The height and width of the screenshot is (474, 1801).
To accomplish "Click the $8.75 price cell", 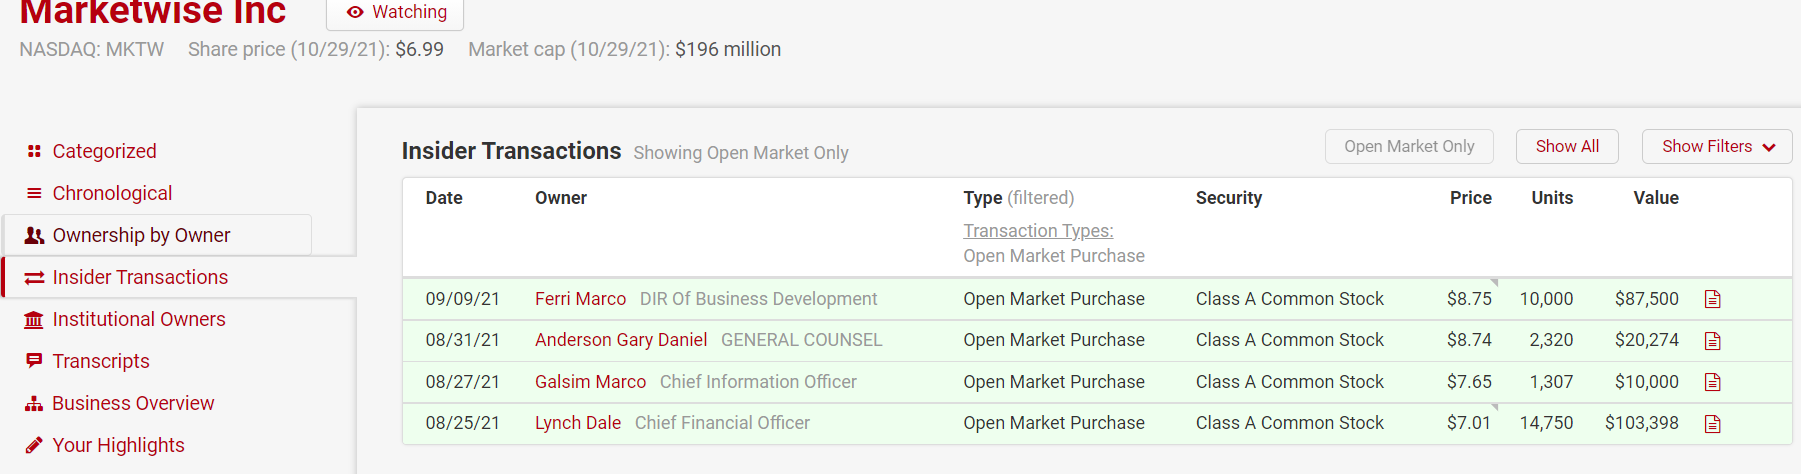I will point(1469,299).
